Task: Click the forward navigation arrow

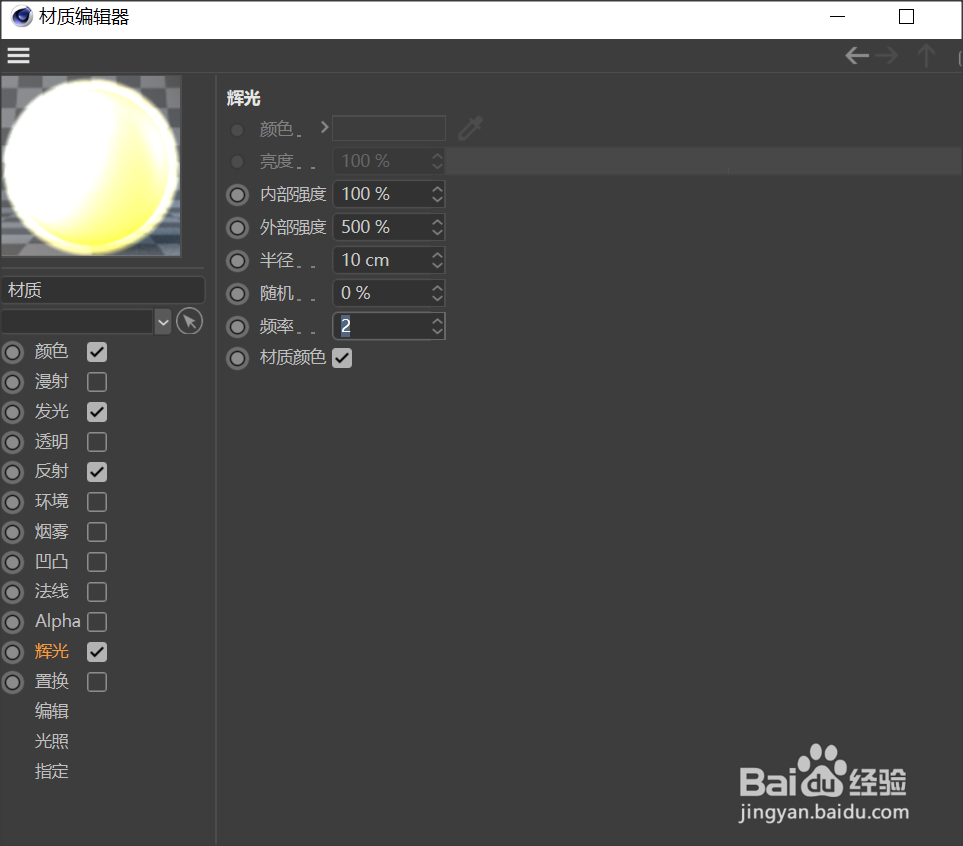Action: point(887,55)
